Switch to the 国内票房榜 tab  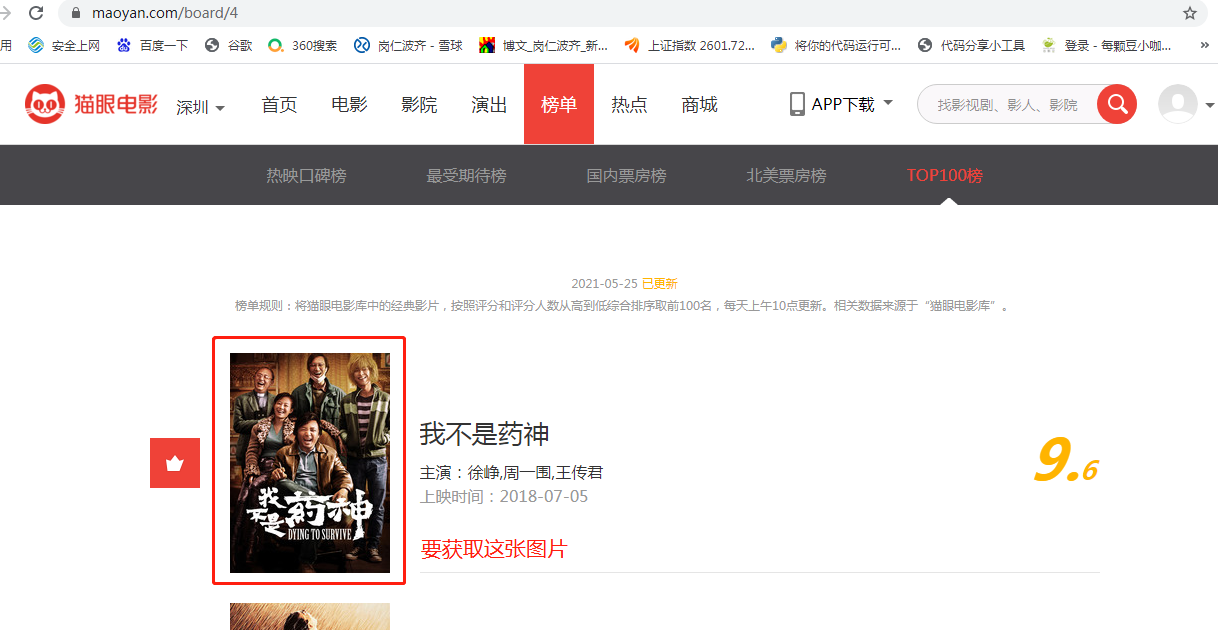point(626,175)
